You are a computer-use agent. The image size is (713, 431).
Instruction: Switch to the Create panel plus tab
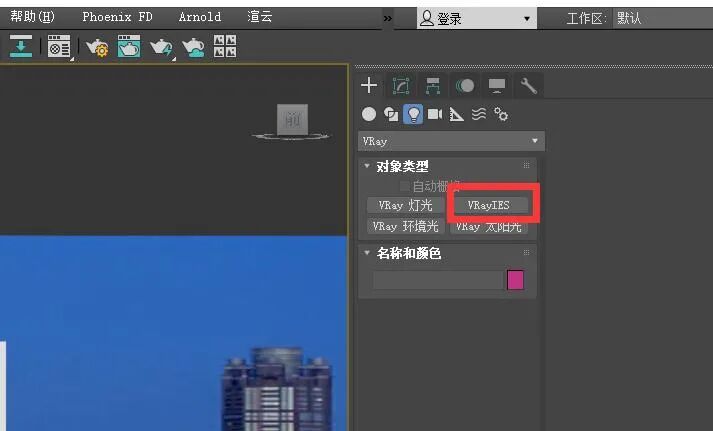[x=369, y=85]
